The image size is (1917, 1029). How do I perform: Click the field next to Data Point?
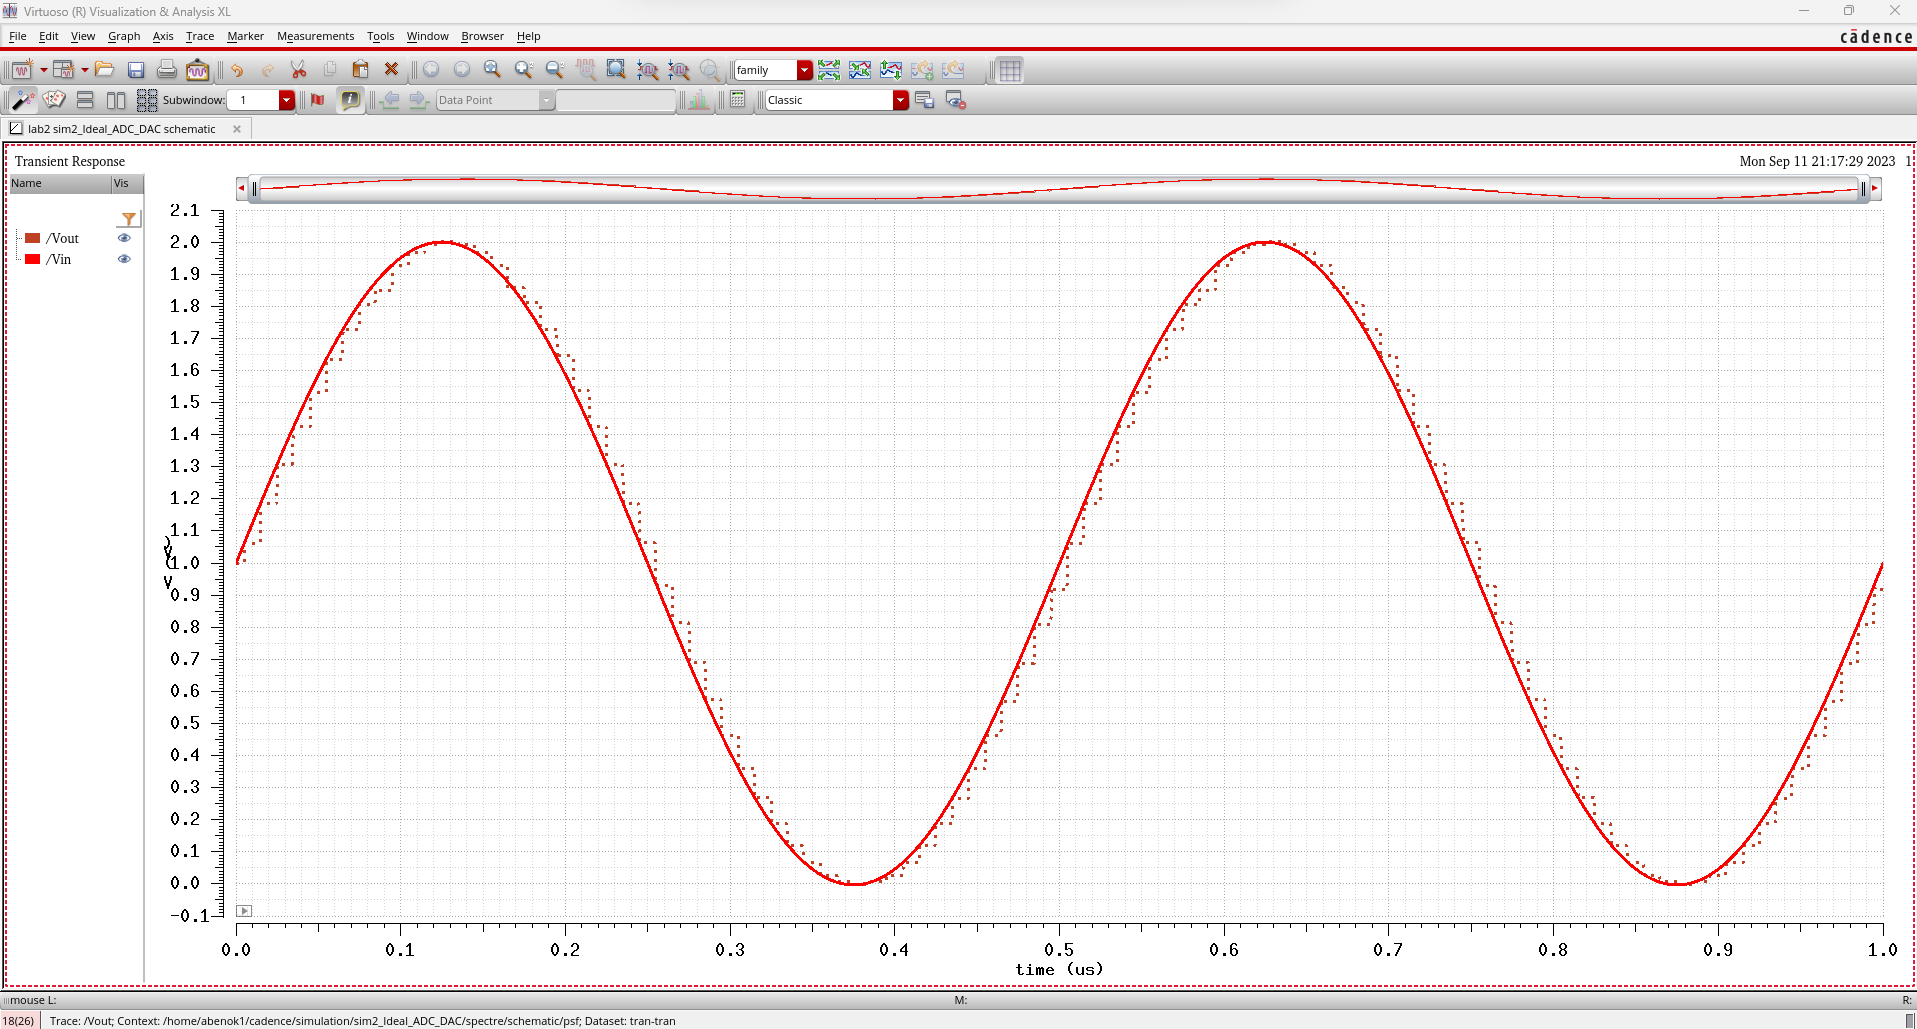point(616,100)
